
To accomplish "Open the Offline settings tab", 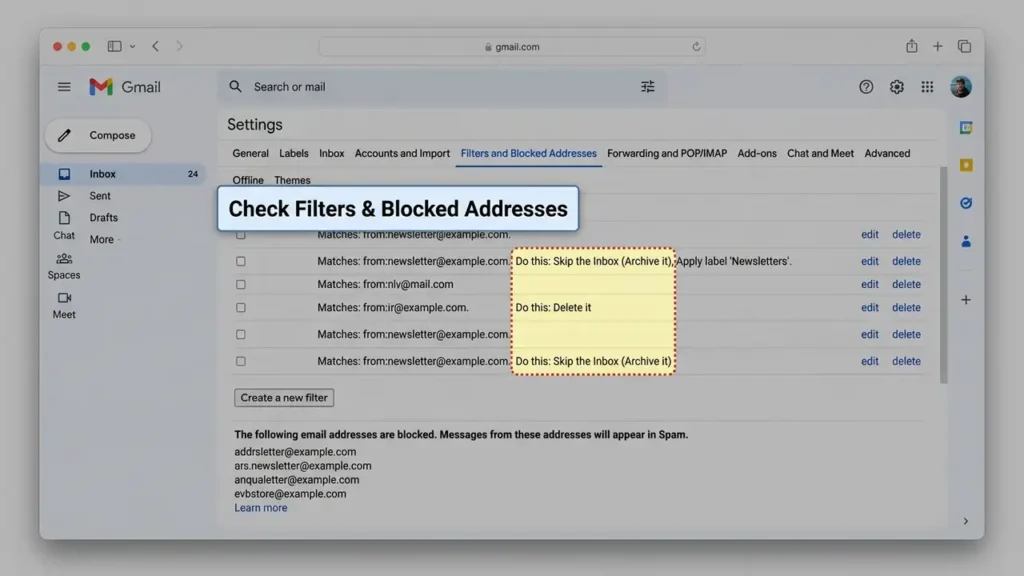I will pyautogui.click(x=248, y=180).
